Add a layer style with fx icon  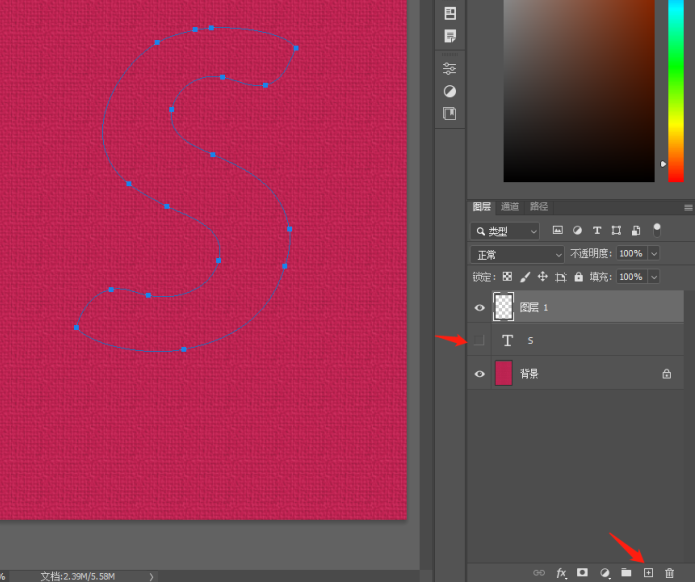[x=561, y=573]
